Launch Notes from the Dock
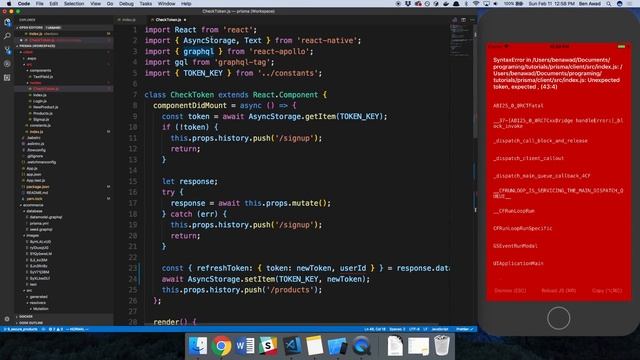 pyautogui.click(x=314, y=346)
